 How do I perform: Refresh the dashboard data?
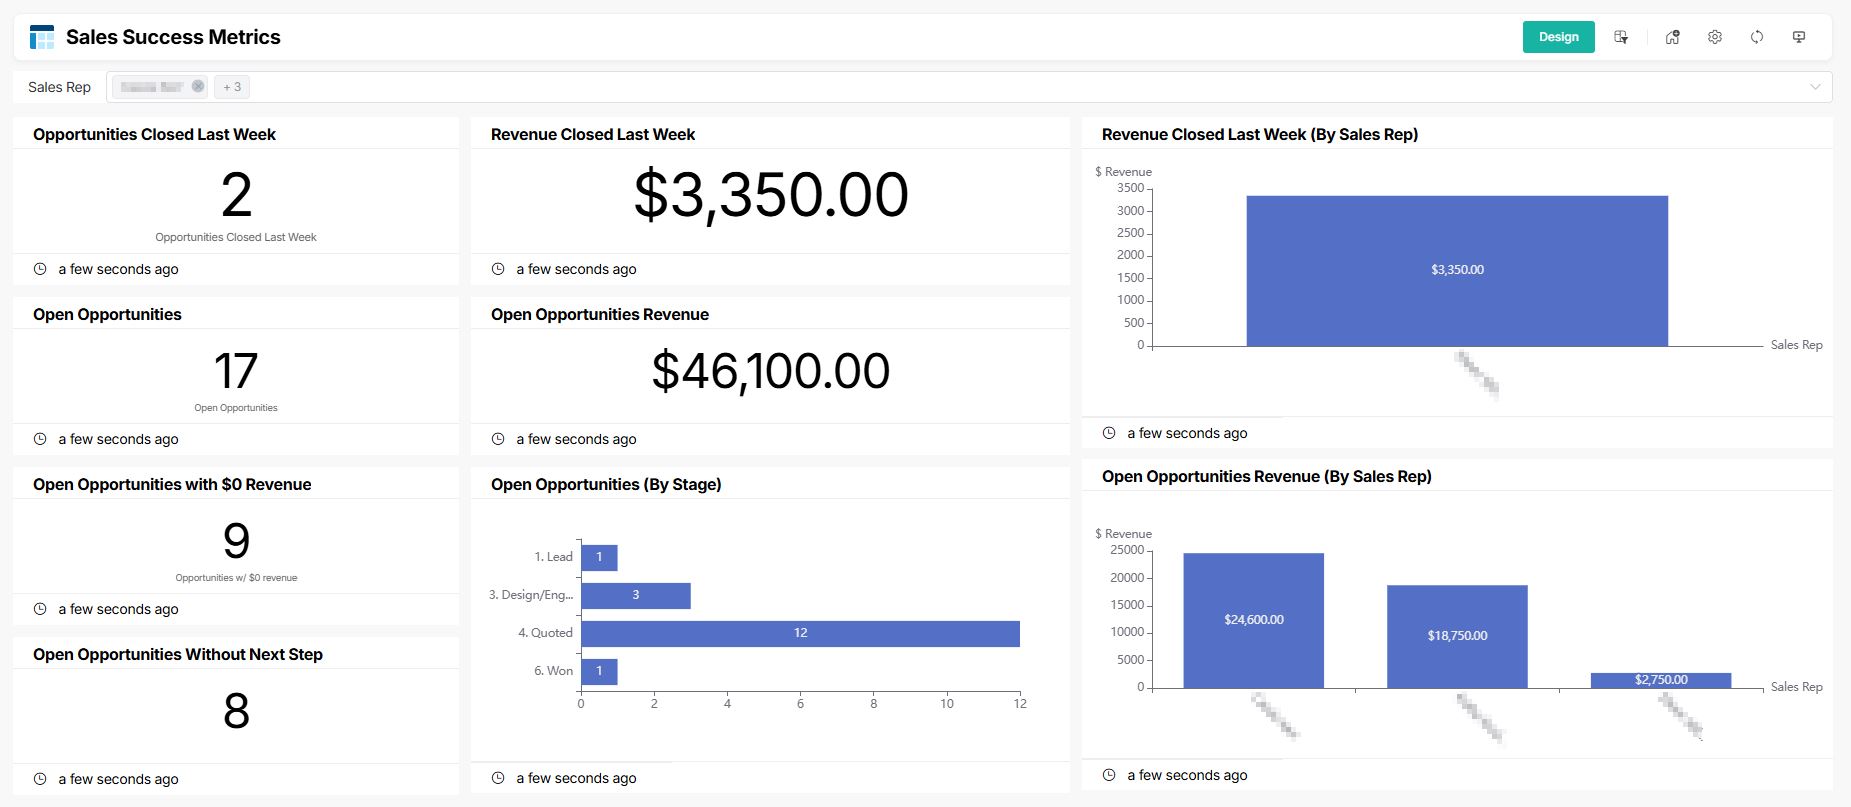(x=1757, y=37)
